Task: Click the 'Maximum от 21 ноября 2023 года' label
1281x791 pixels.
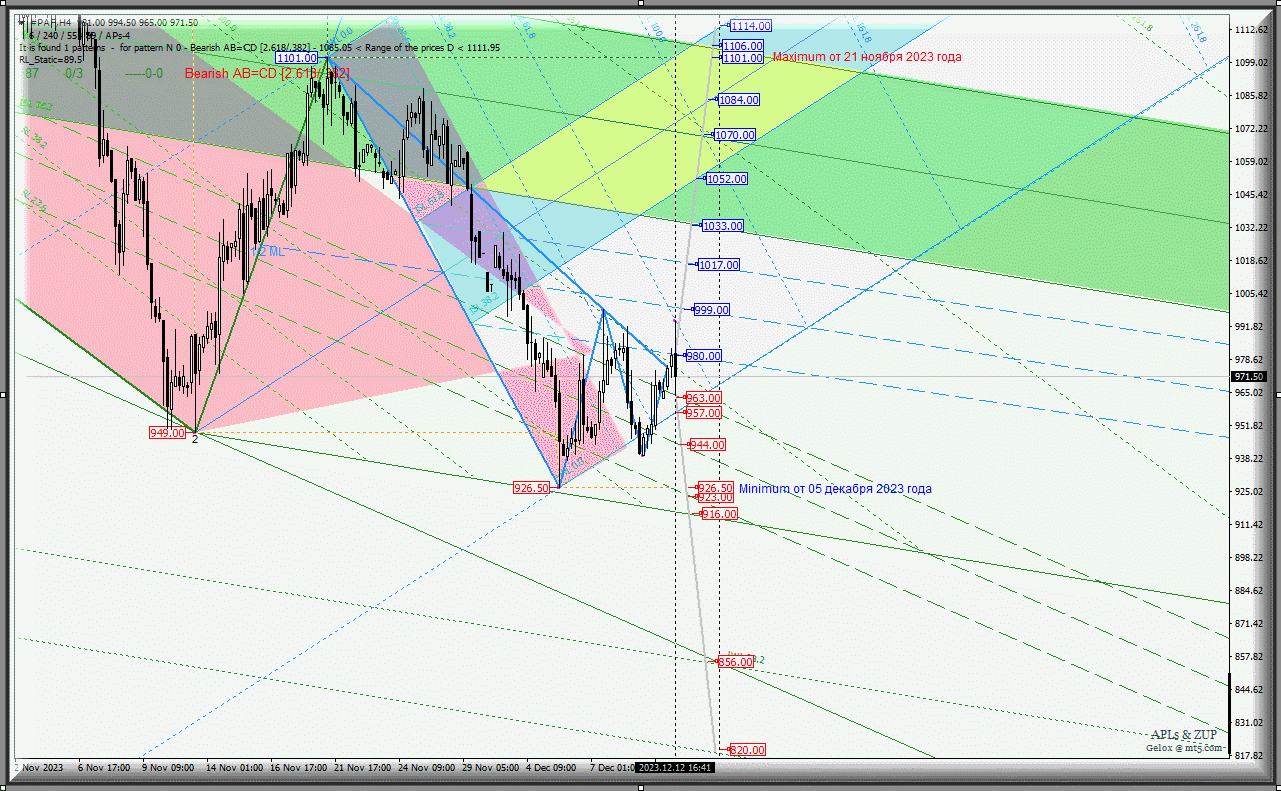Action: click(867, 57)
